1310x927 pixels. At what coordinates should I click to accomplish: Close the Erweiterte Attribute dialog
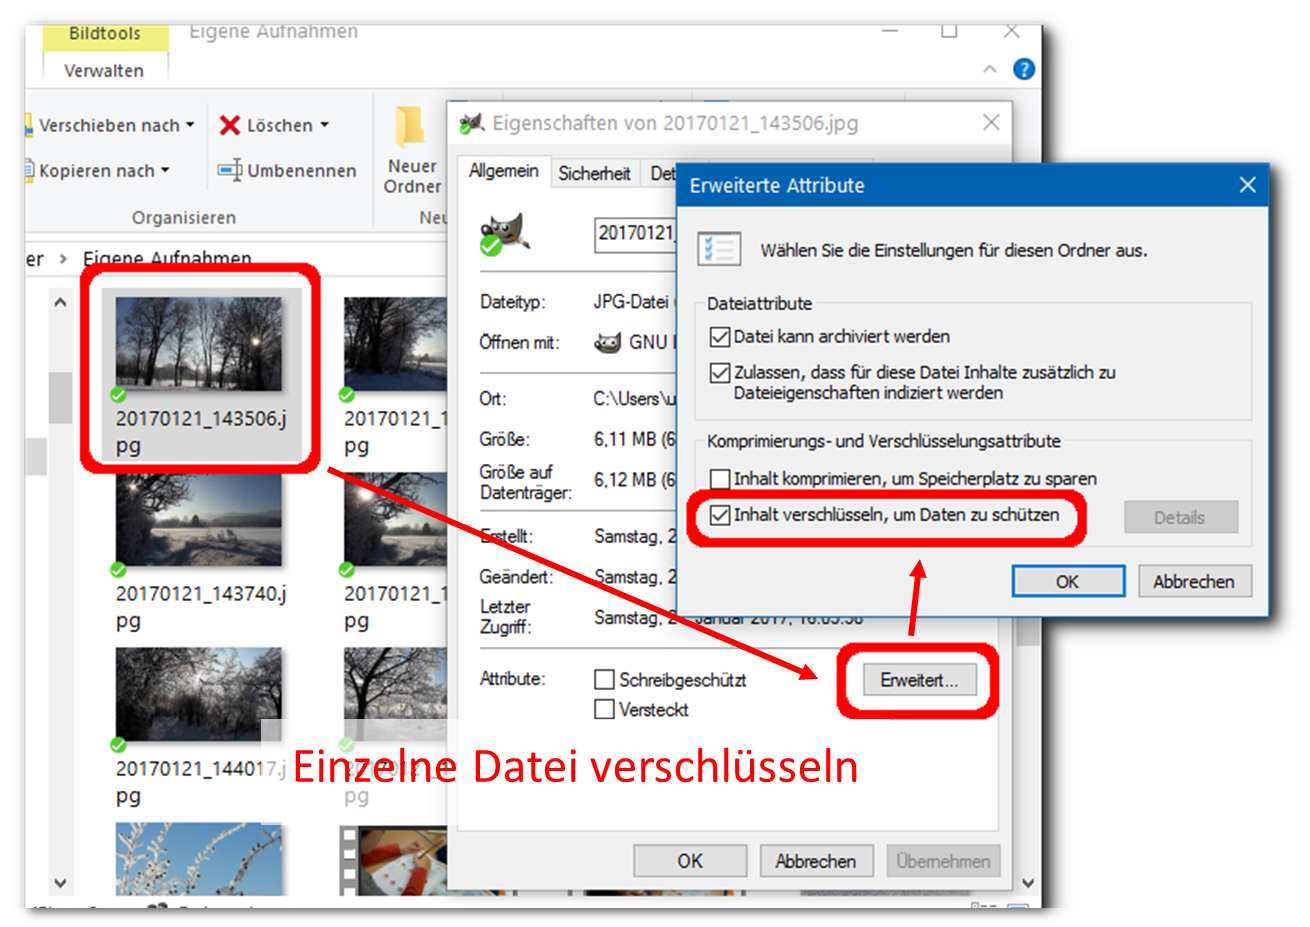pos(1247,185)
